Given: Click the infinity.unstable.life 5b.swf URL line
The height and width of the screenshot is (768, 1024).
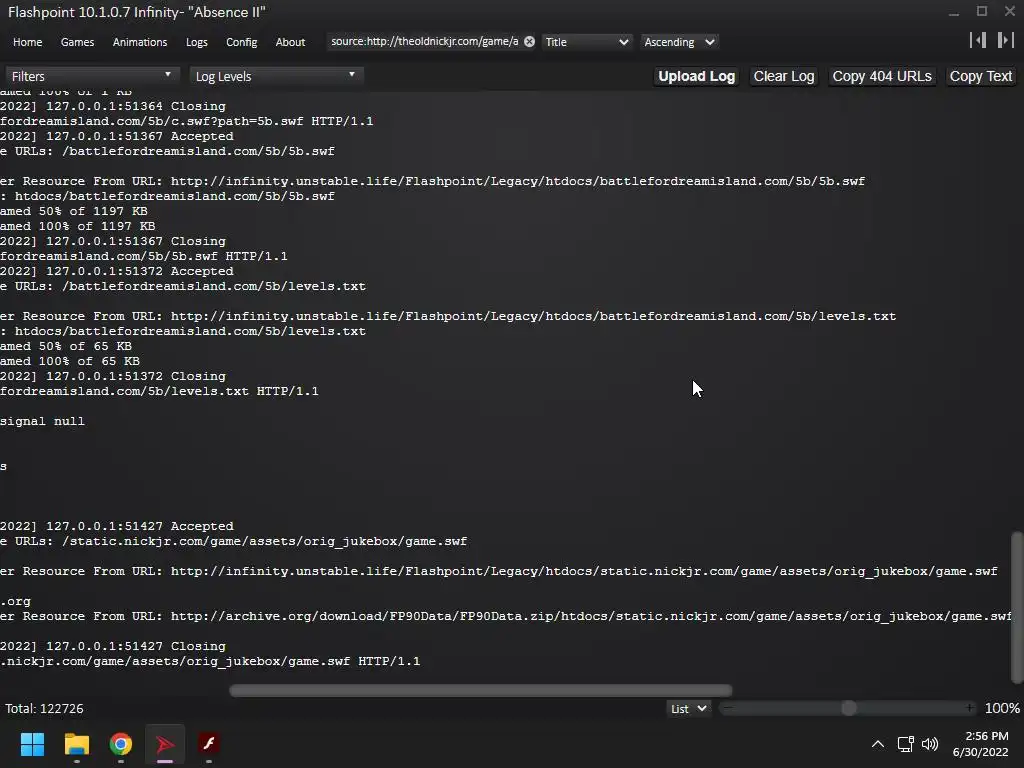Looking at the screenshot, I should 432,181.
